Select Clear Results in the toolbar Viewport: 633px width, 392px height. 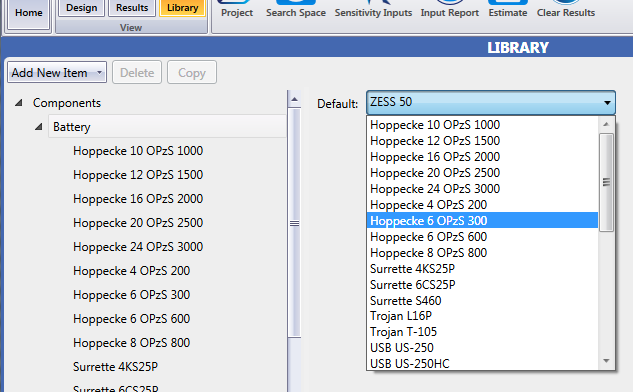[x=566, y=9]
